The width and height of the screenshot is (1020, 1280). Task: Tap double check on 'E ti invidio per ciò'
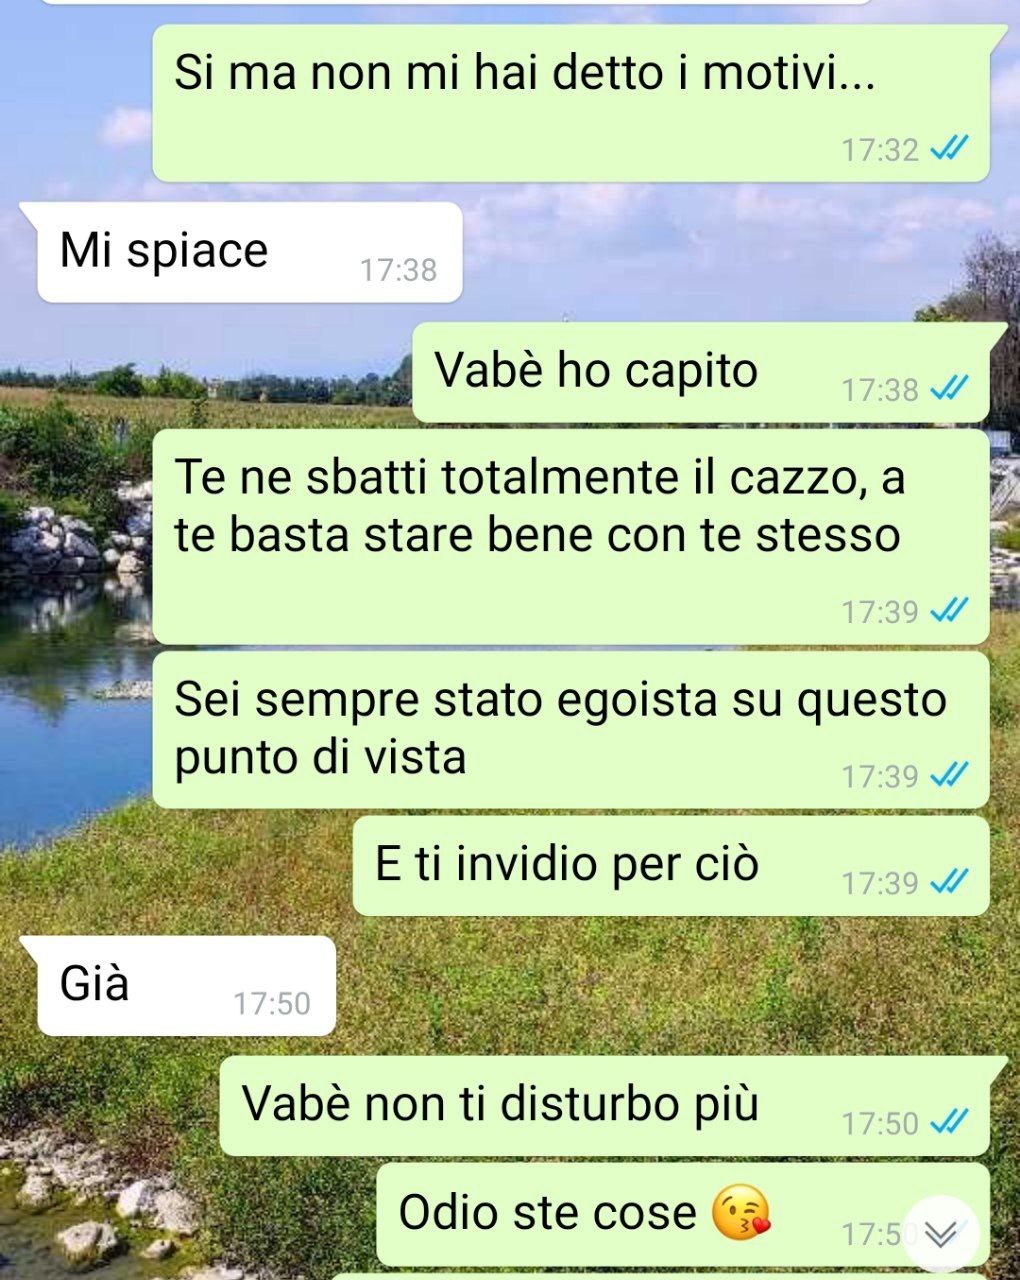[948, 881]
